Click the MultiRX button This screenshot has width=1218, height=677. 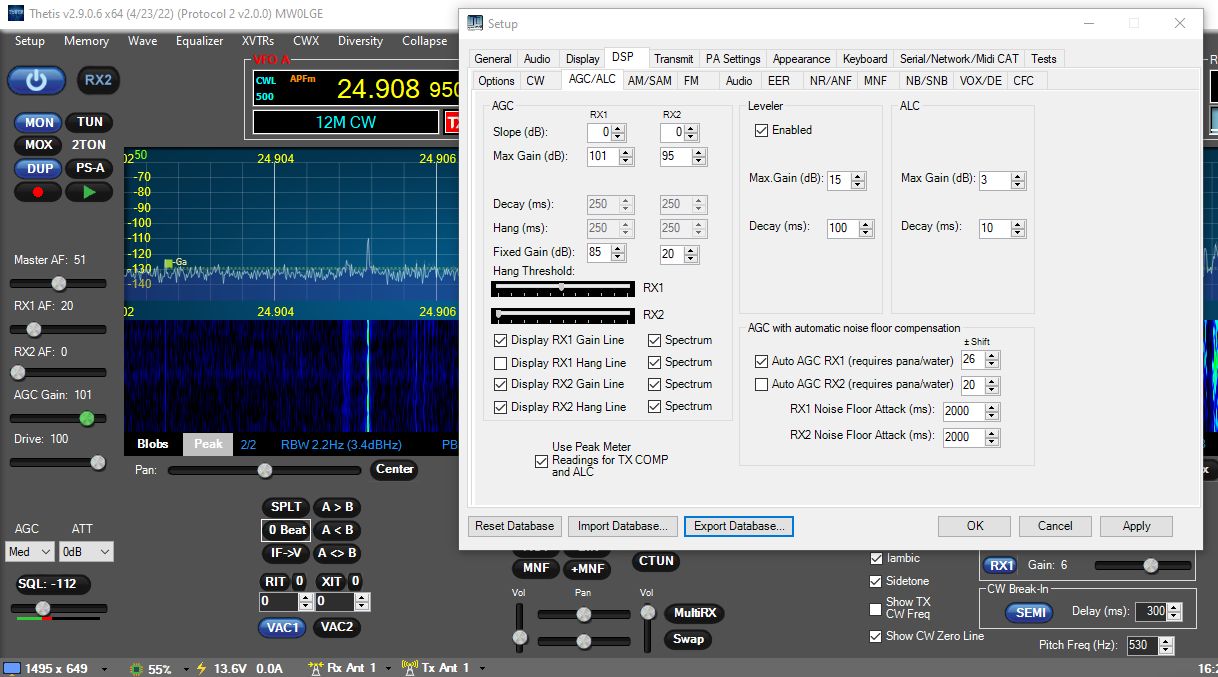(x=693, y=613)
